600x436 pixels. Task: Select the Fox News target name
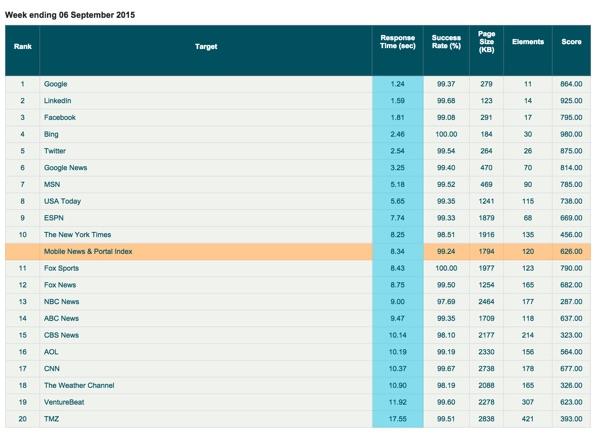pyautogui.click(x=60, y=285)
